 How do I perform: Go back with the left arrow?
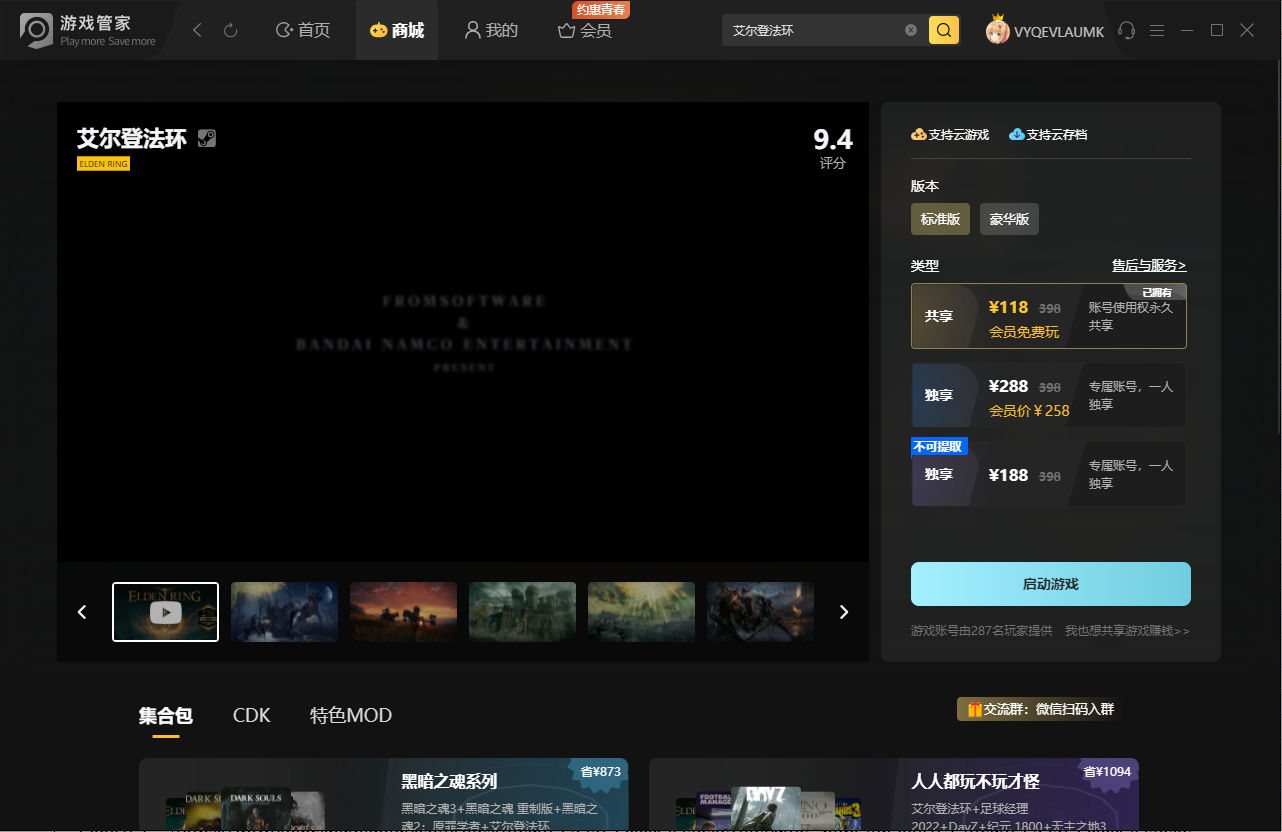point(198,31)
